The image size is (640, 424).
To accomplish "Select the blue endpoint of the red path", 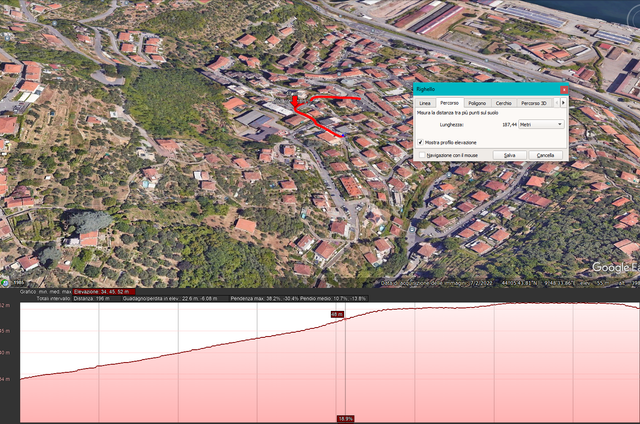I will click(343, 135).
